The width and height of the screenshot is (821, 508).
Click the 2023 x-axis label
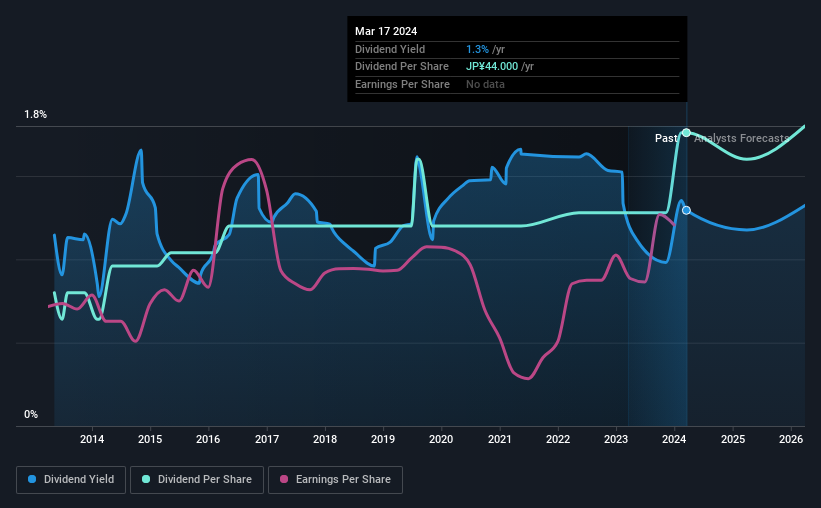[616, 439]
